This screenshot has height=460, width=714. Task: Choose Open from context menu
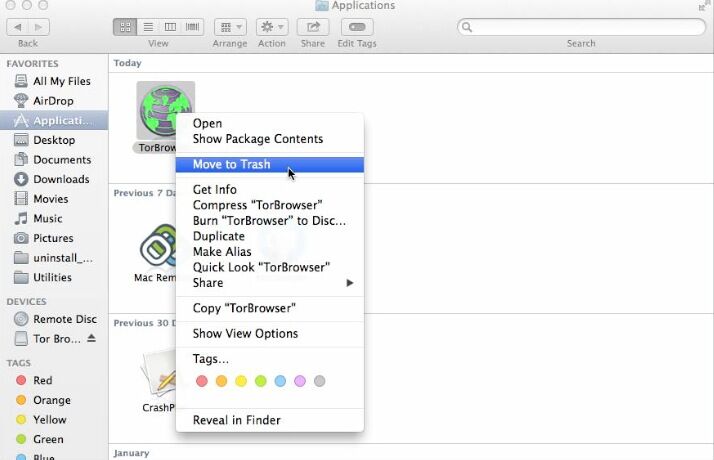[270, 123]
